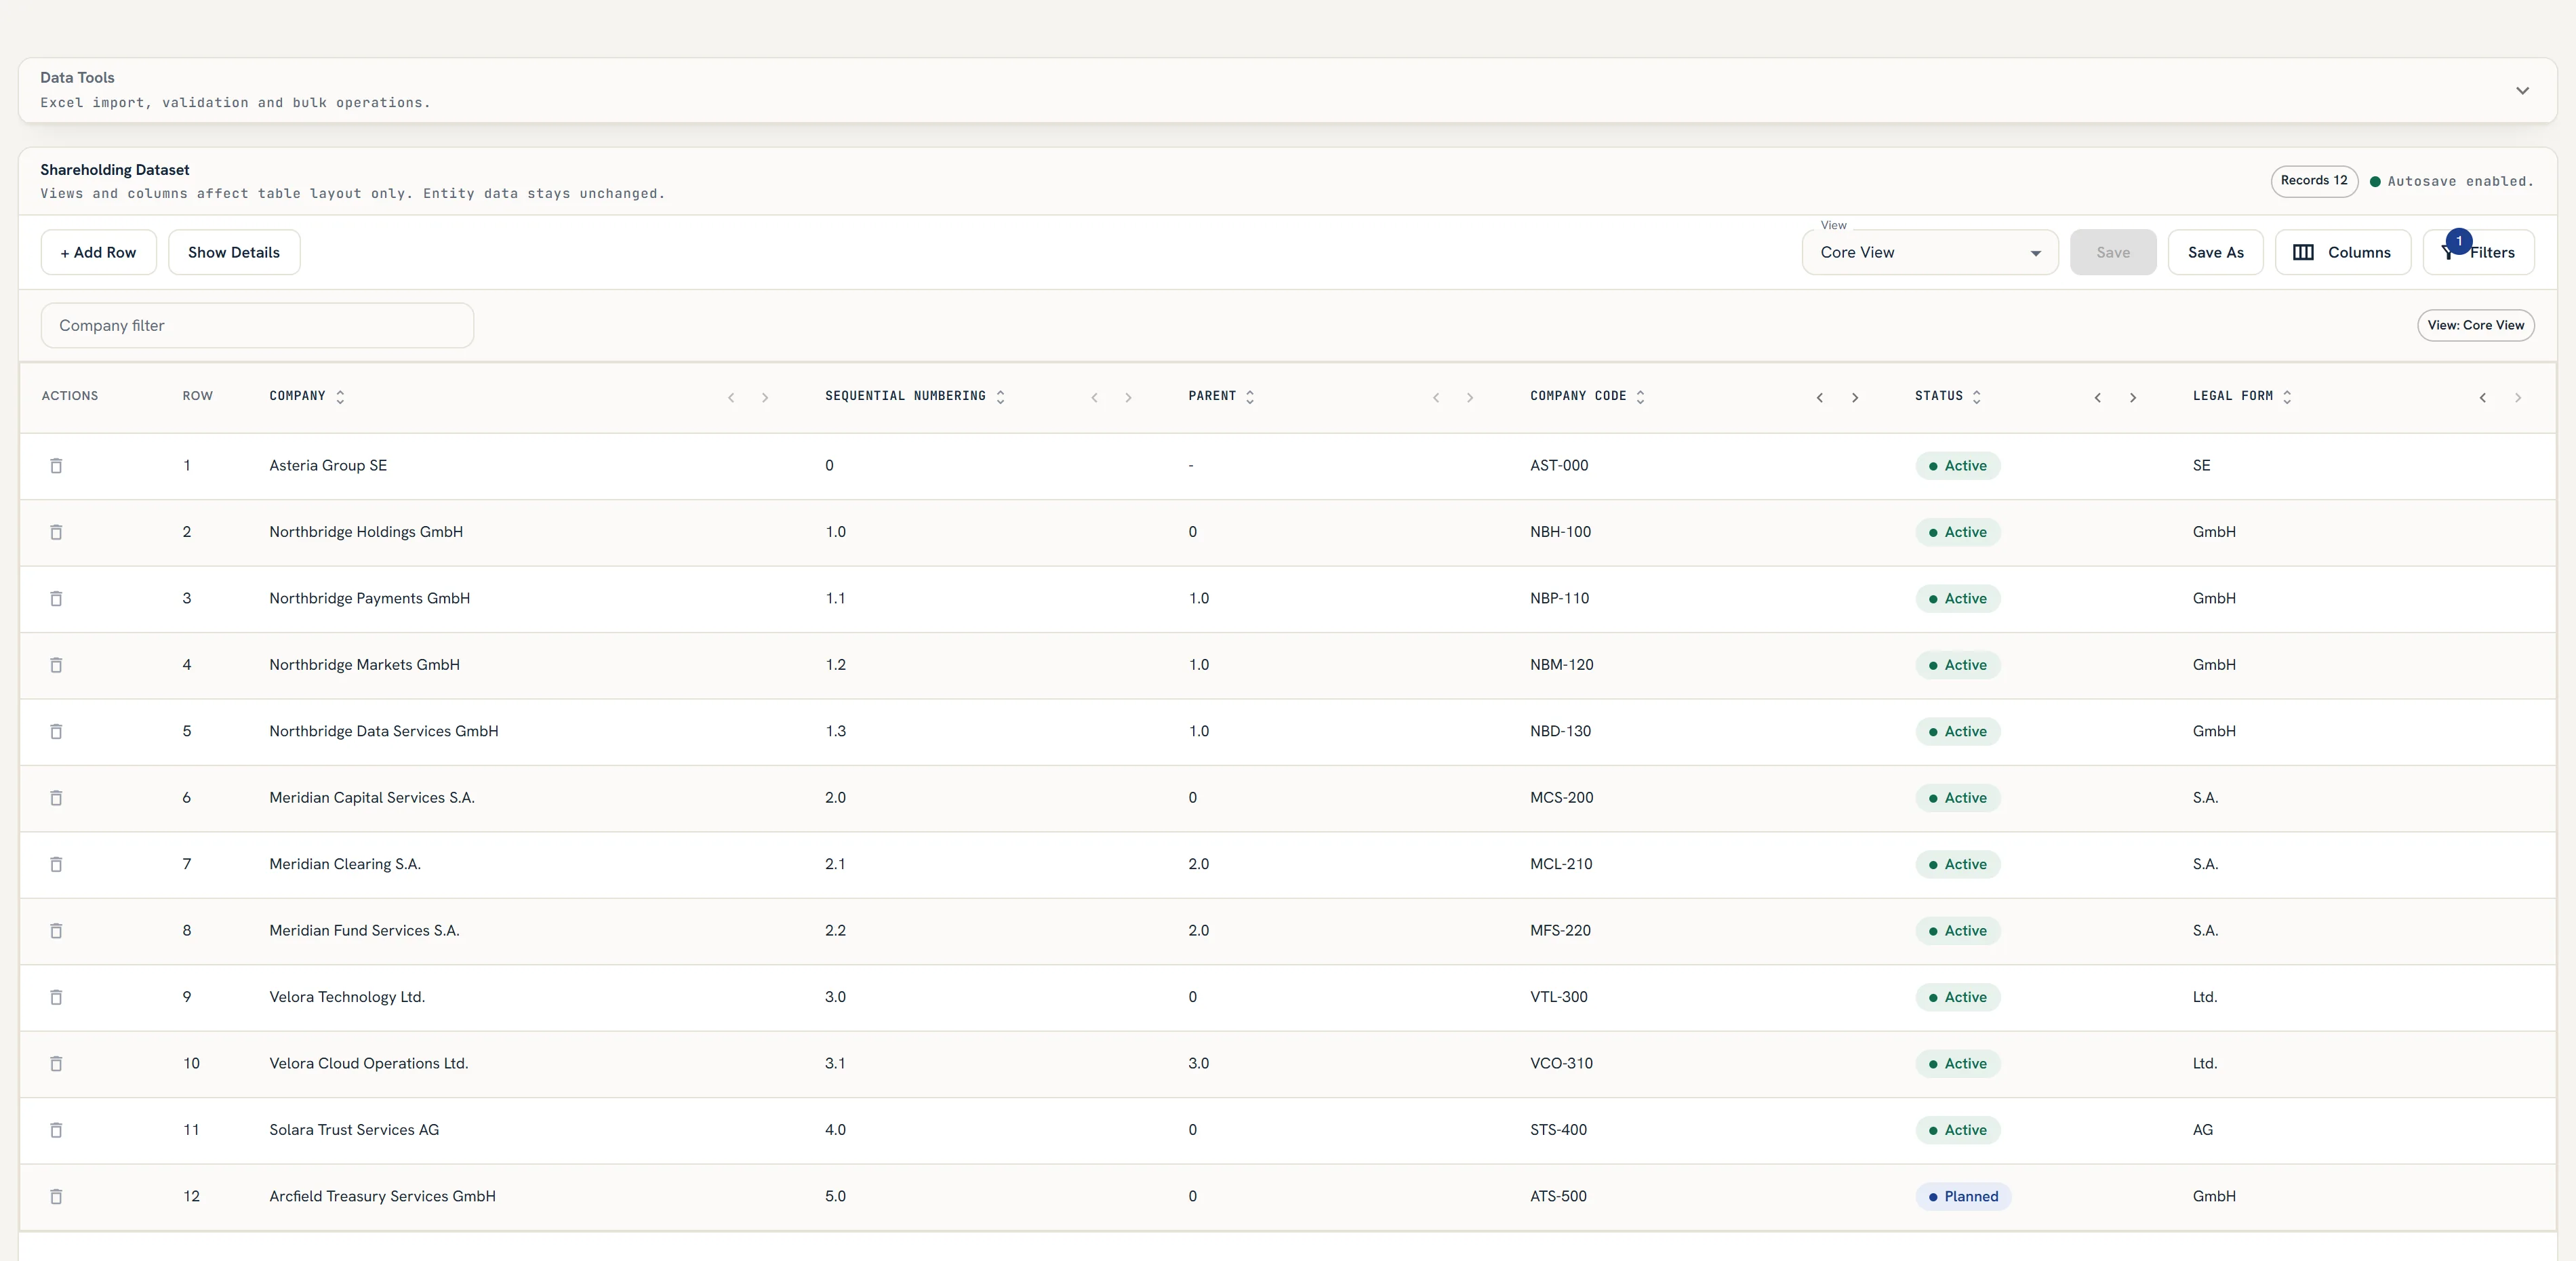The image size is (2576, 1261).
Task: Move Company column right
Action: [x=765, y=398]
